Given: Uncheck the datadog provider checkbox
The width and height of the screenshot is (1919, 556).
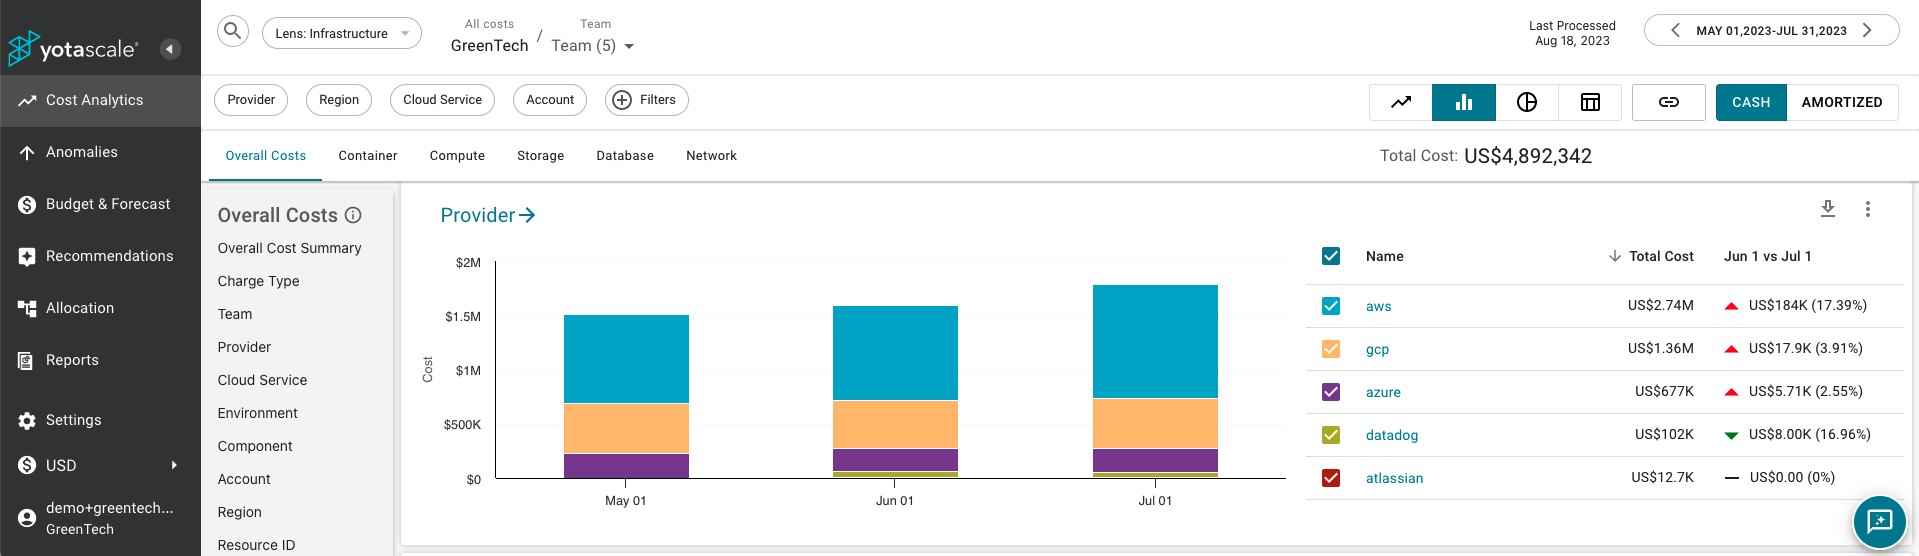Looking at the screenshot, I should click(1331, 435).
